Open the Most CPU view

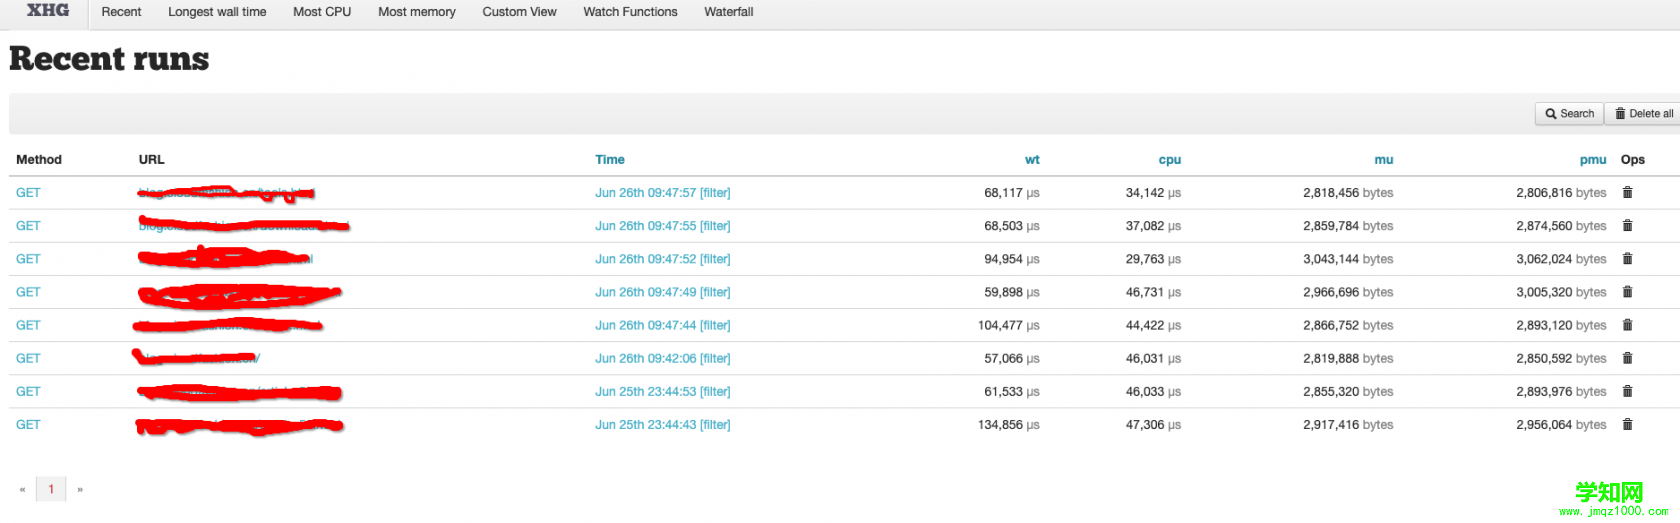point(322,12)
